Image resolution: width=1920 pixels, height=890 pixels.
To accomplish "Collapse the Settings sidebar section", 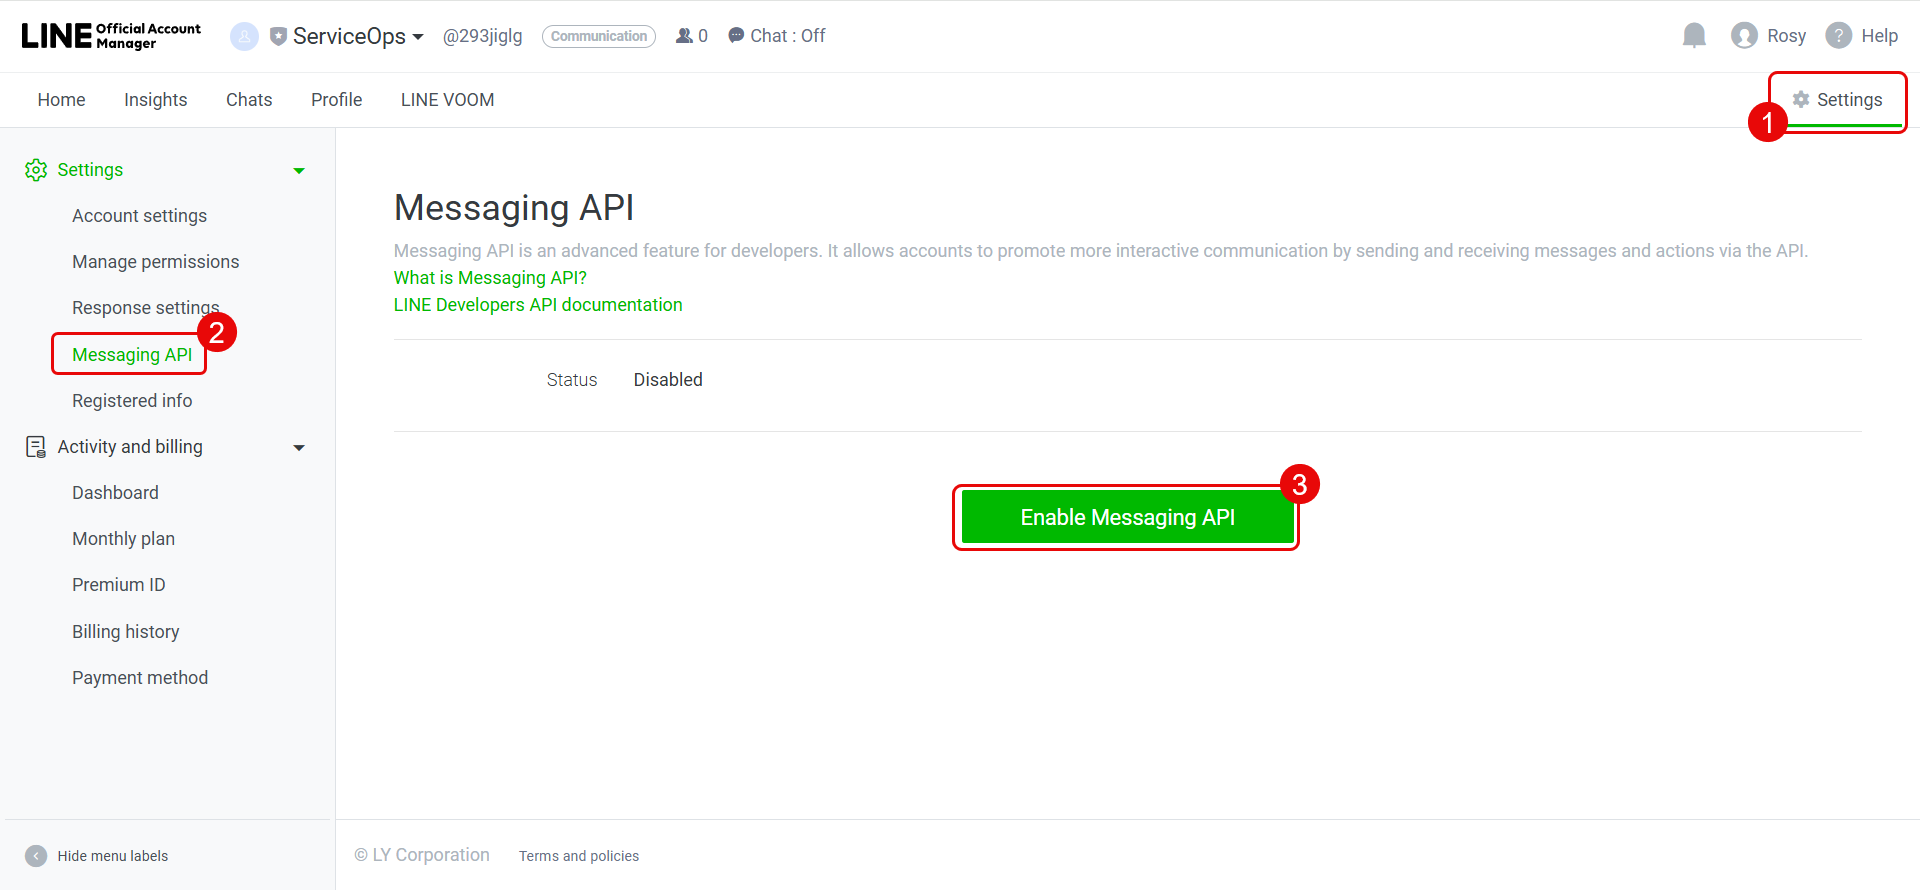I will point(298,171).
